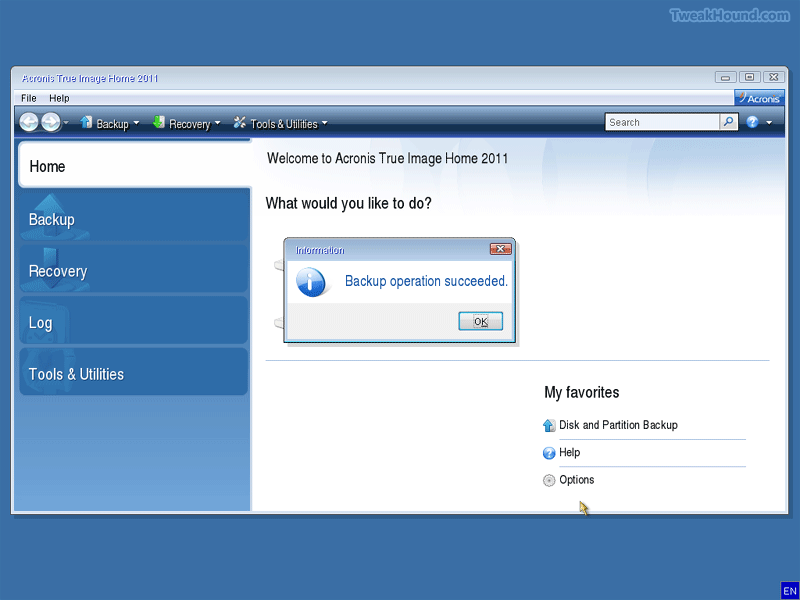
Task: Select the Home sidebar tab
Action: click(x=135, y=165)
